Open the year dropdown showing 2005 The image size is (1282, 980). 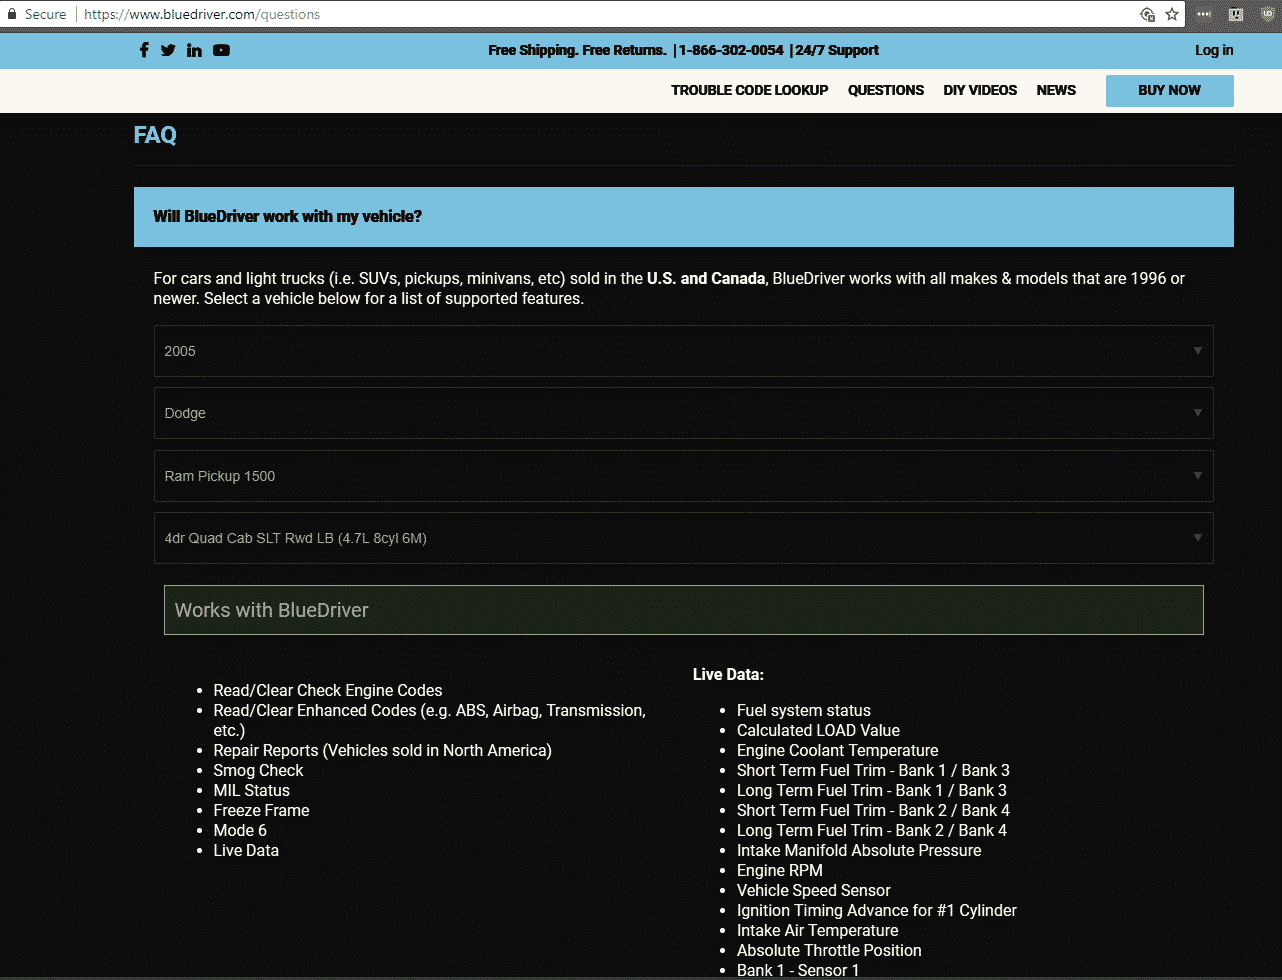tap(684, 351)
